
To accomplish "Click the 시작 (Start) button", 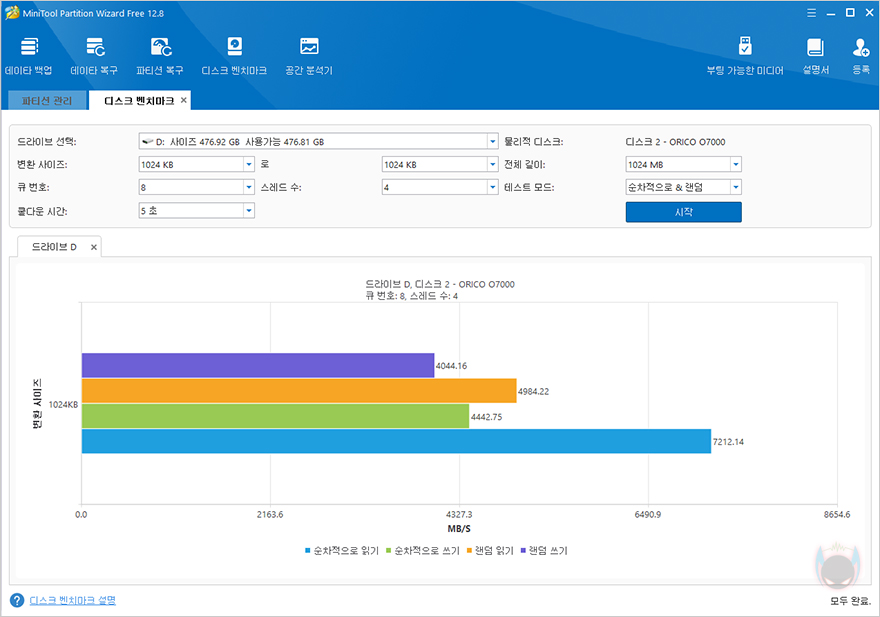I will [684, 212].
